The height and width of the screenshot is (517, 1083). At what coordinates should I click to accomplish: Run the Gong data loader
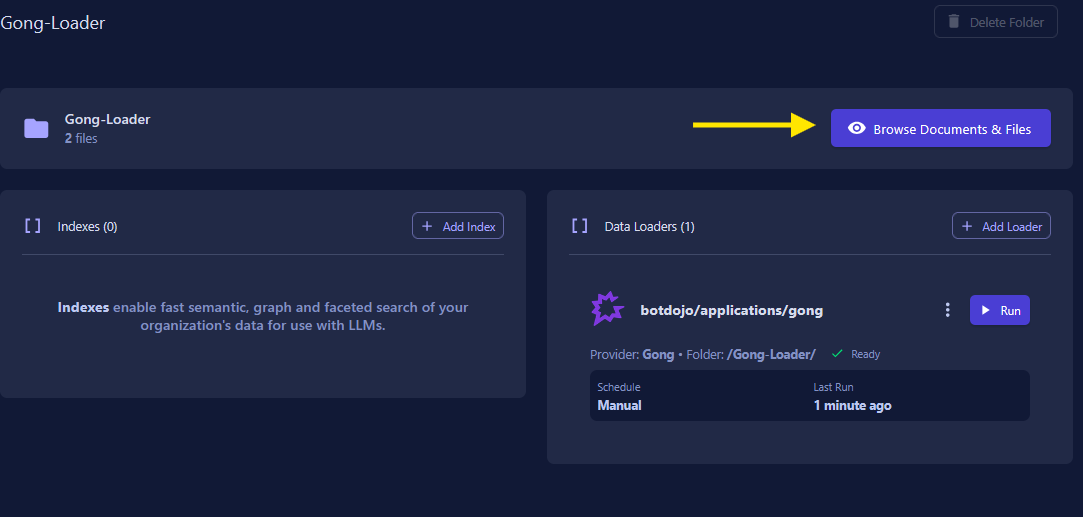tap(999, 310)
